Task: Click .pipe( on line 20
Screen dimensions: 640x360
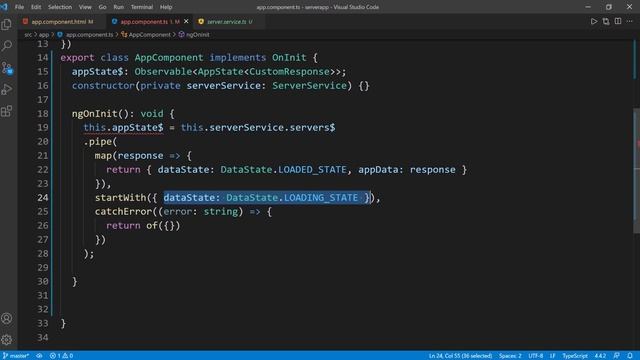Action: pyautogui.click(x=100, y=142)
